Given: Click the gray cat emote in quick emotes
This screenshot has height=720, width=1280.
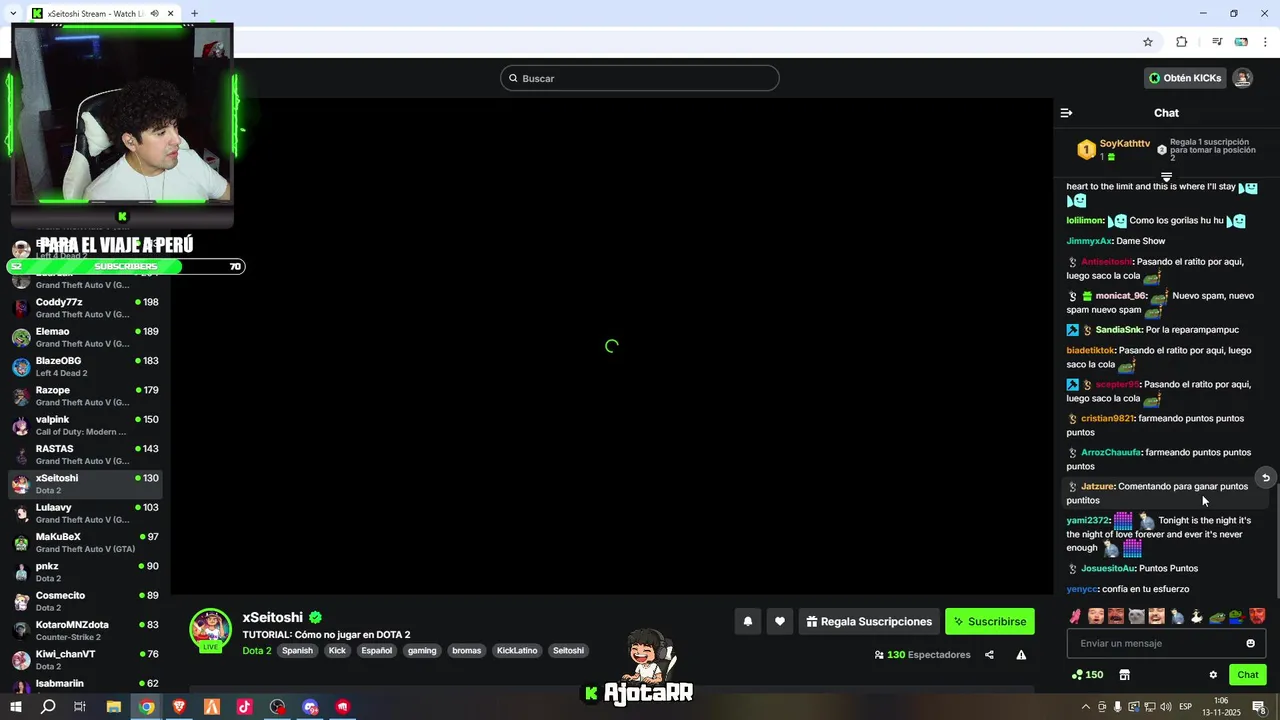Looking at the screenshot, I should 1136,616.
